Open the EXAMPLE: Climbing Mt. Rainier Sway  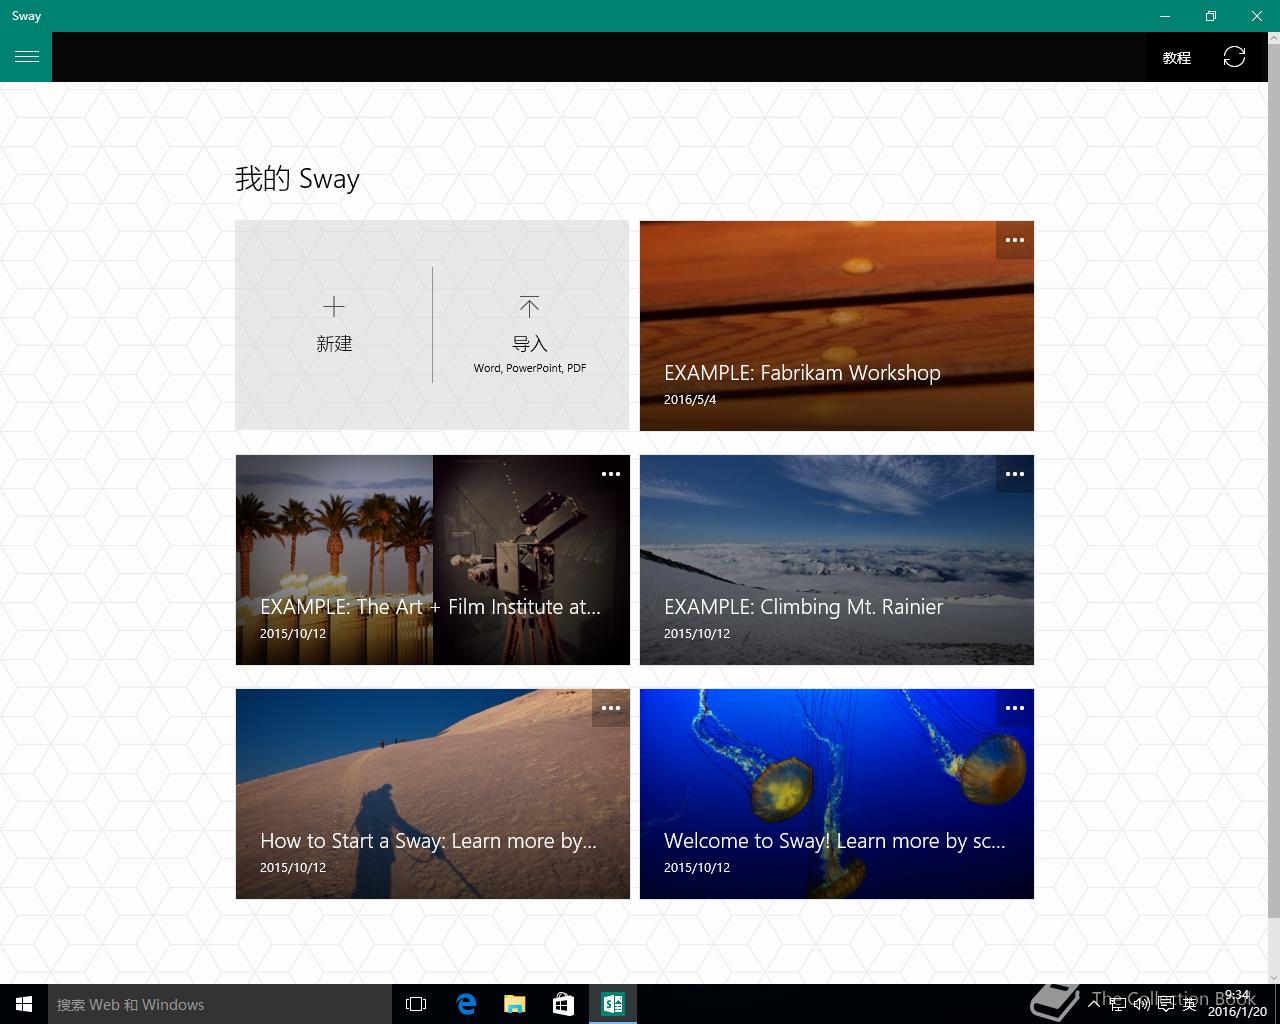coord(837,560)
